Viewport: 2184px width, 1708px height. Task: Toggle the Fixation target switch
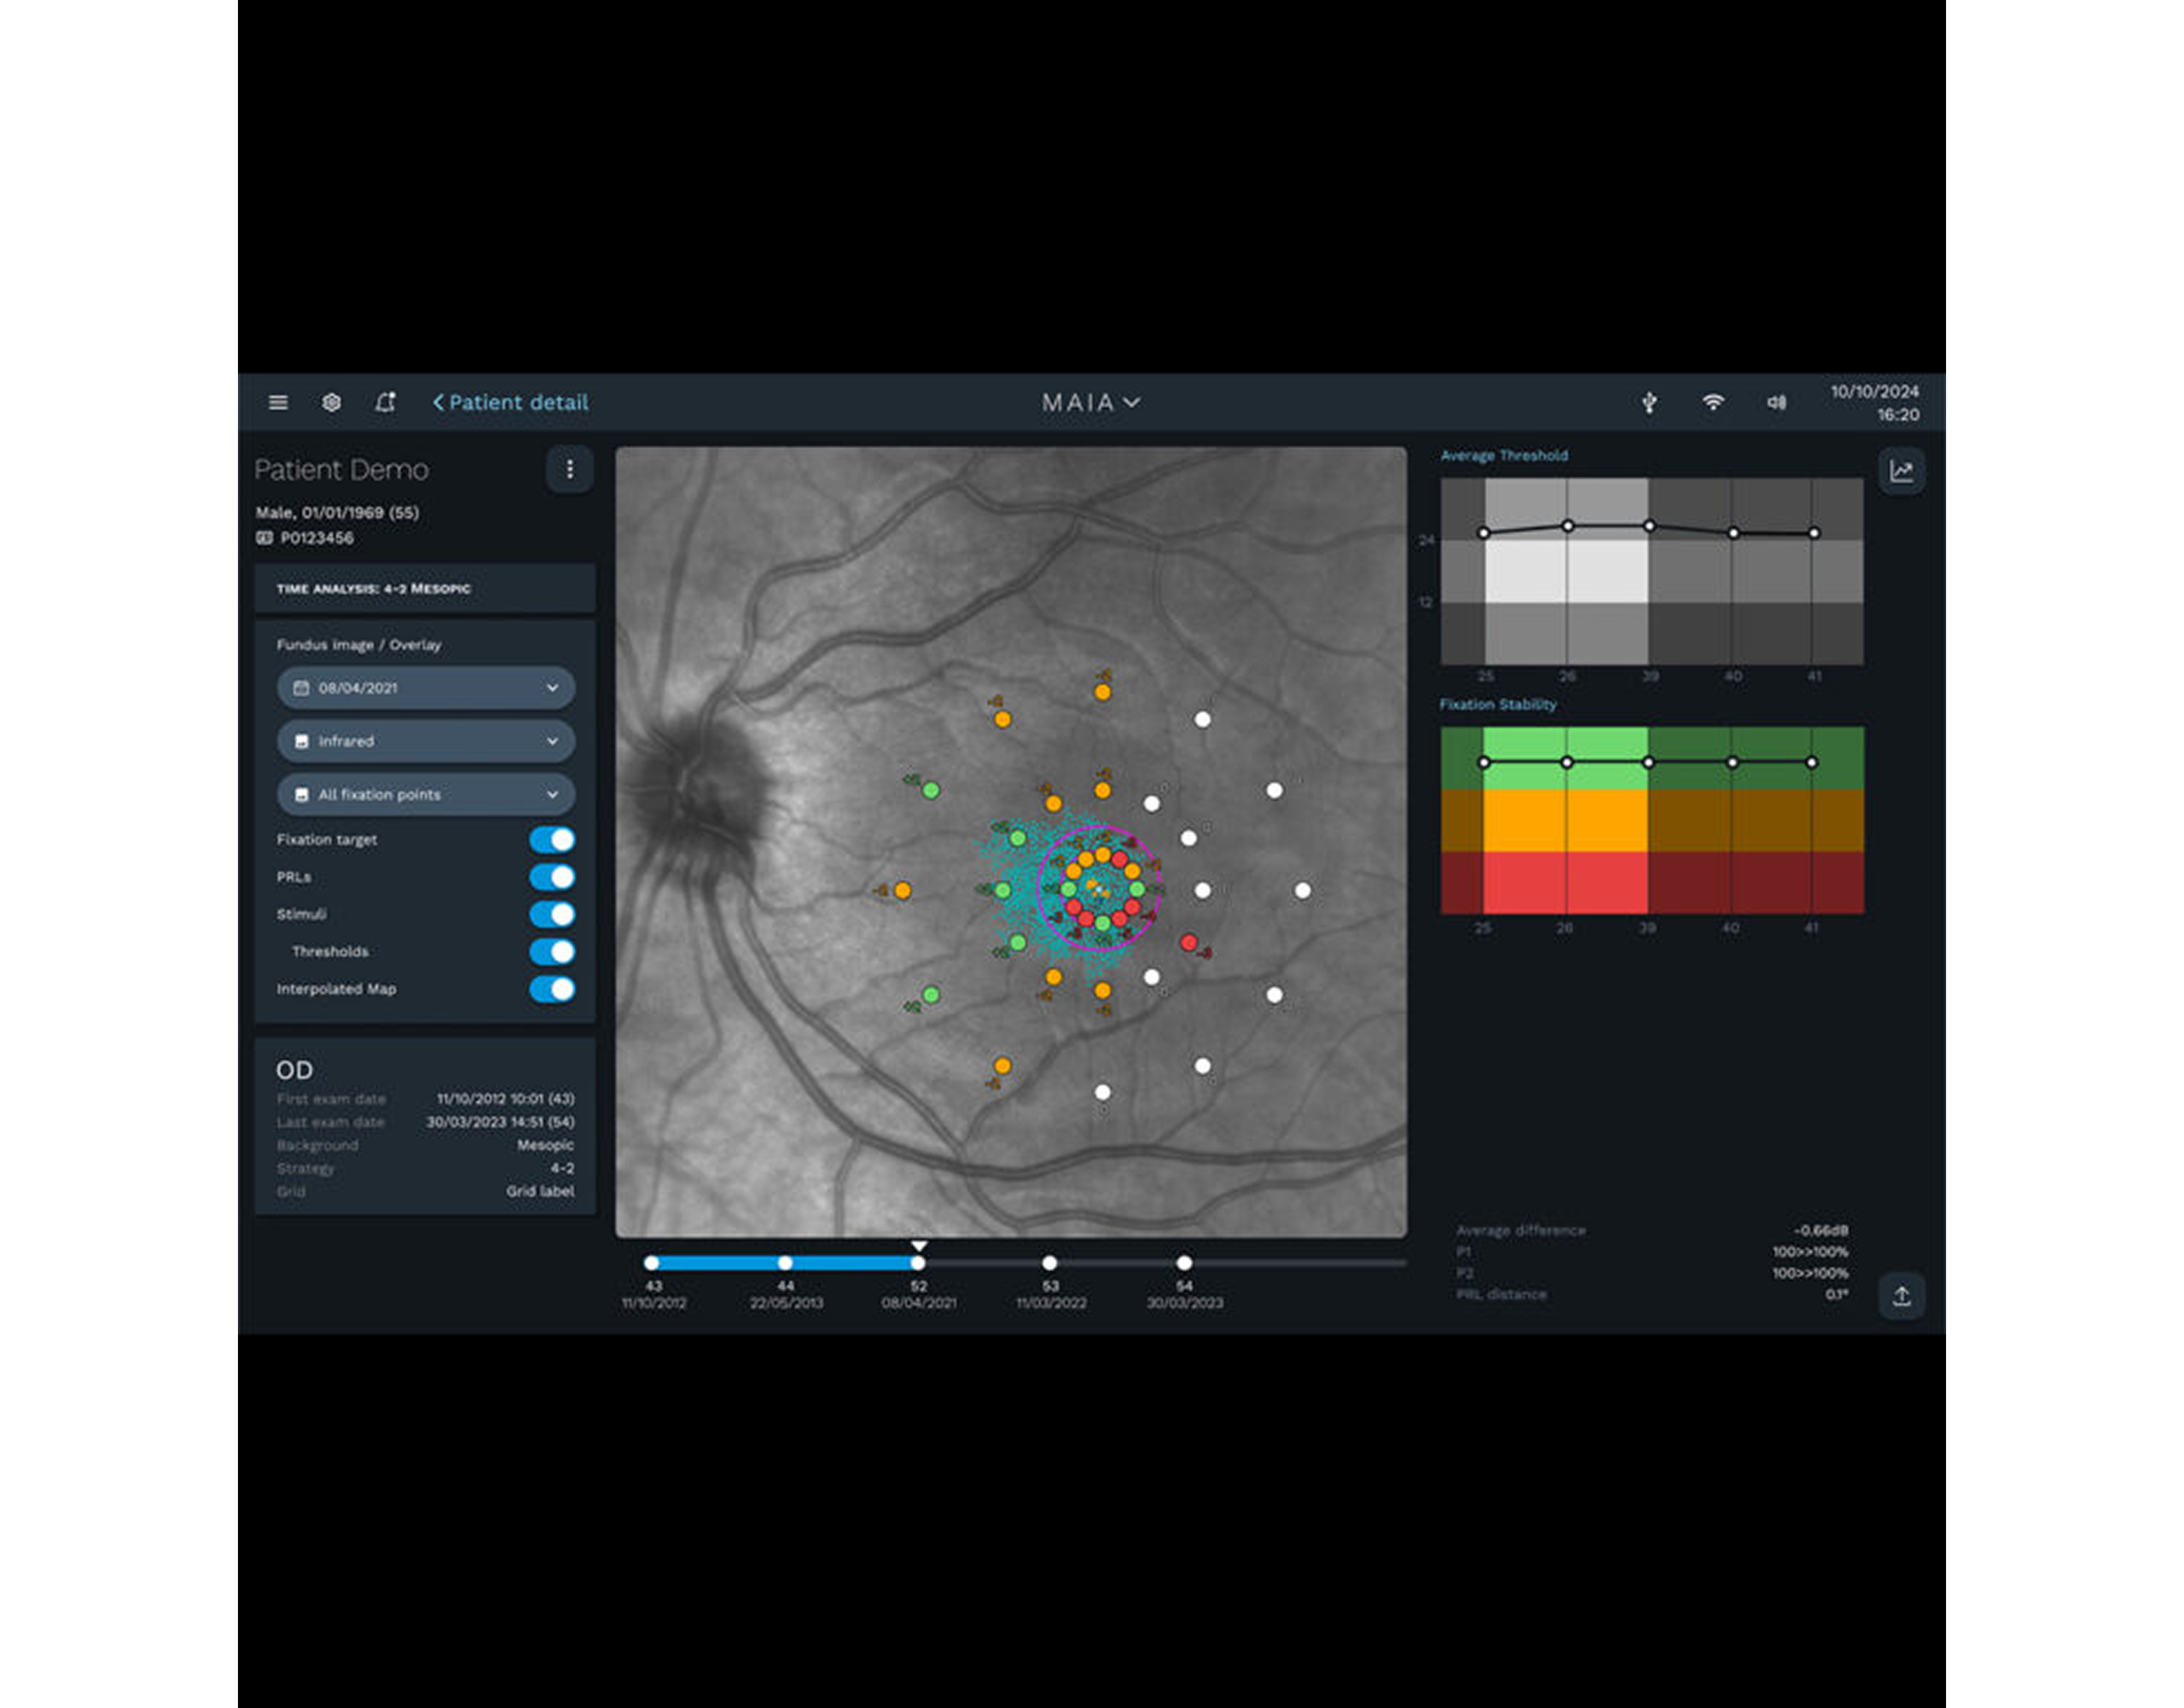[x=552, y=839]
